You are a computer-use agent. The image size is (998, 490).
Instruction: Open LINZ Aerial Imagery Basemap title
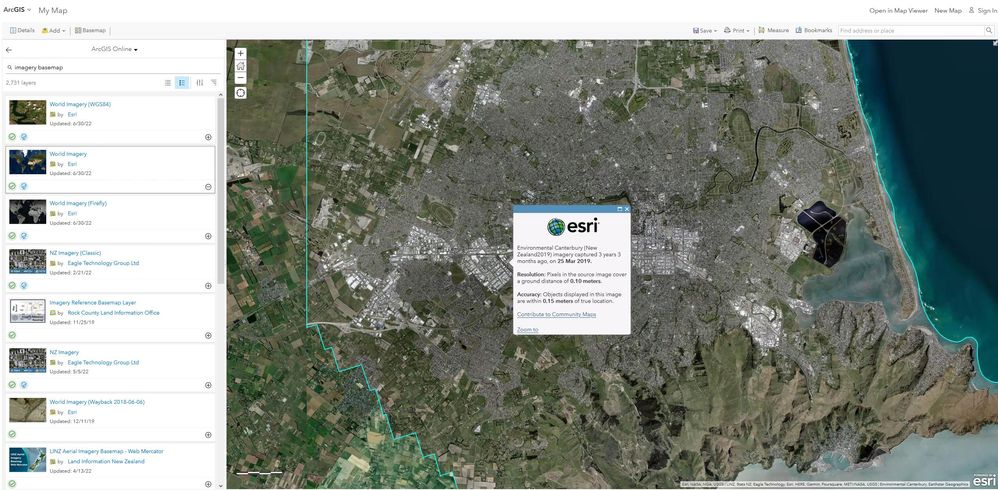coord(106,451)
